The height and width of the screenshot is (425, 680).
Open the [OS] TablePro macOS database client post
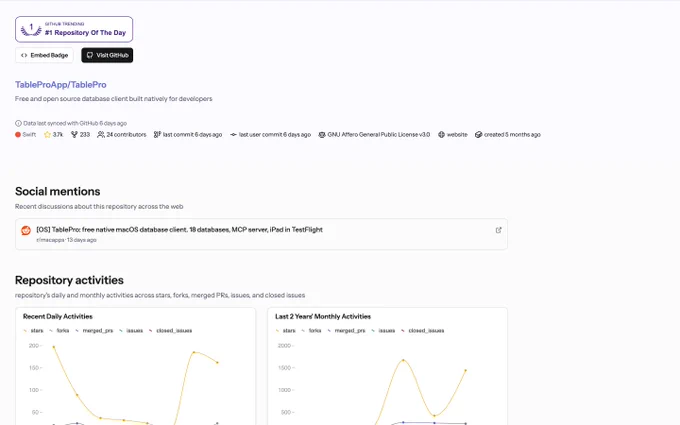(x=179, y=229)
